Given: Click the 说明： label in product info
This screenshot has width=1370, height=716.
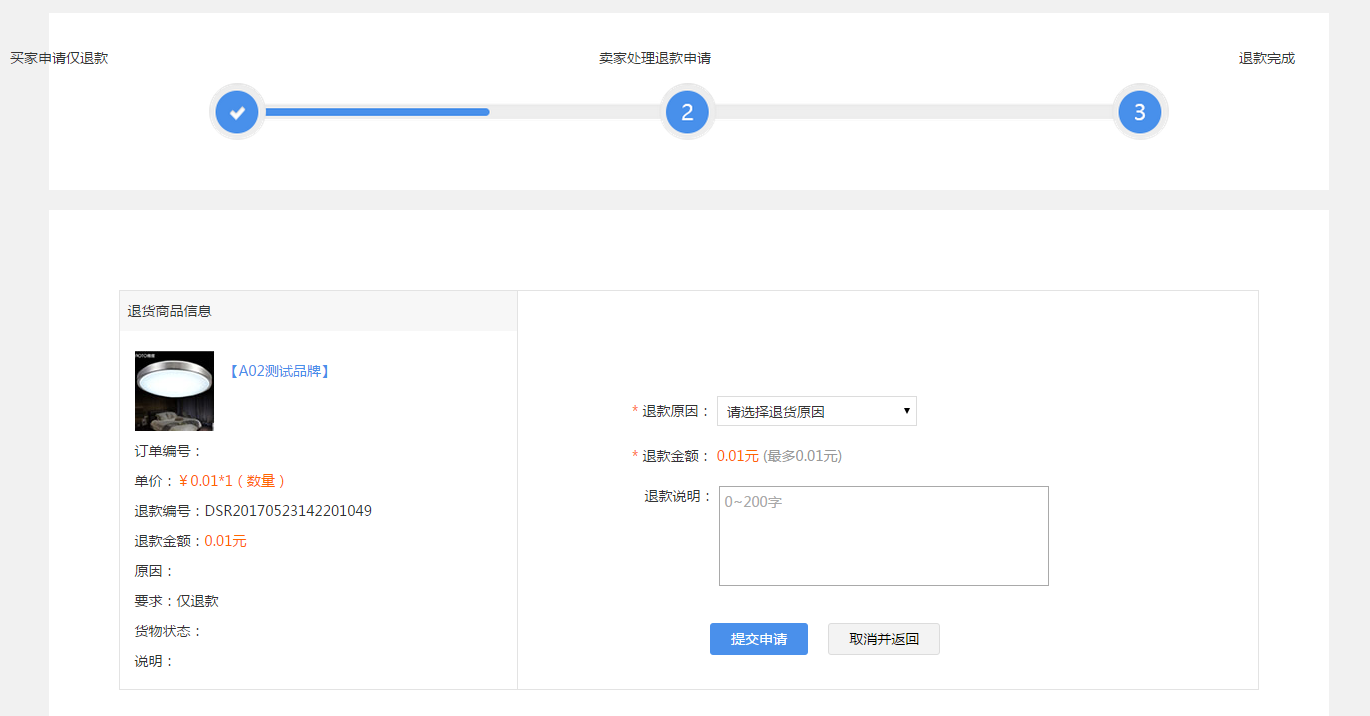Looking at the screenshot, I should (155, 661).
